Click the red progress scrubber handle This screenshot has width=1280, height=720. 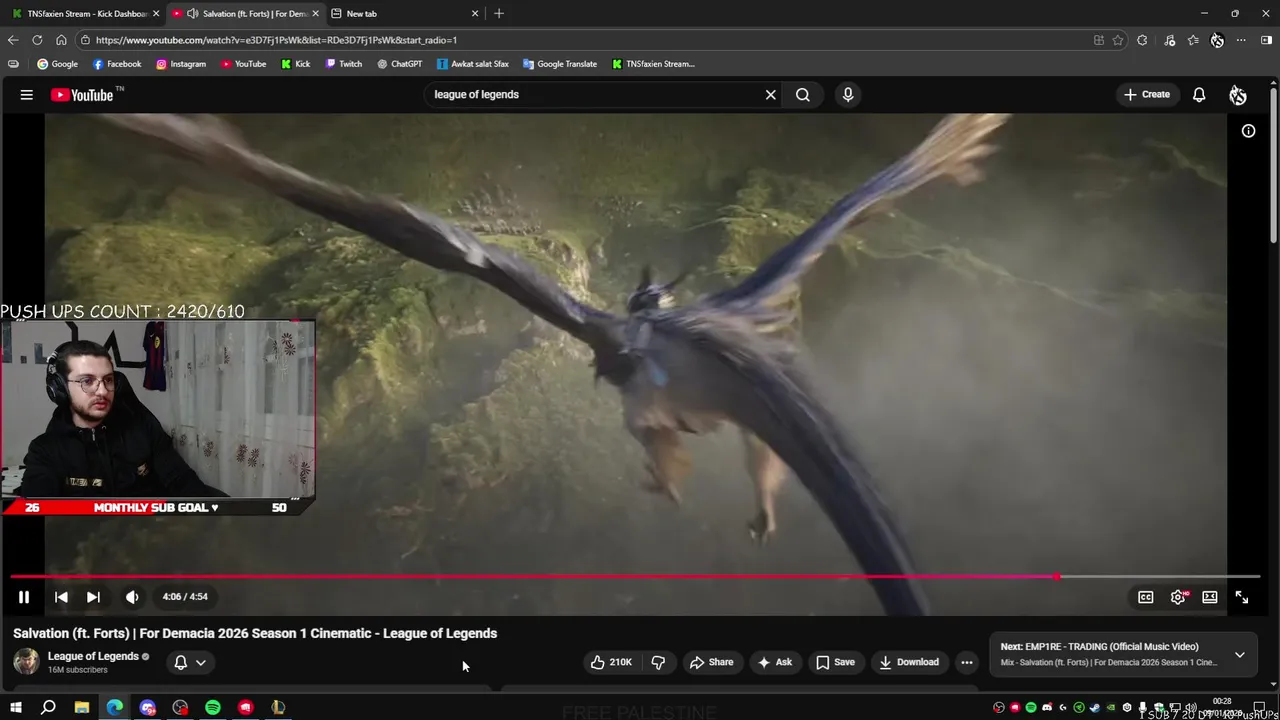pos(1057,577)
